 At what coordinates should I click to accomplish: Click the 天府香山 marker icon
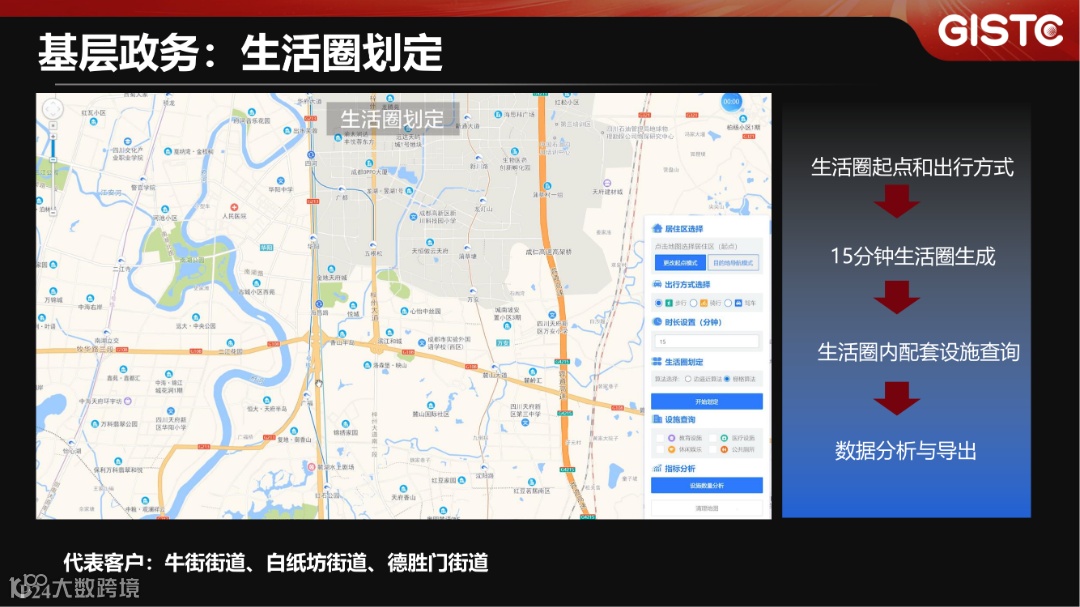point(404,488)
